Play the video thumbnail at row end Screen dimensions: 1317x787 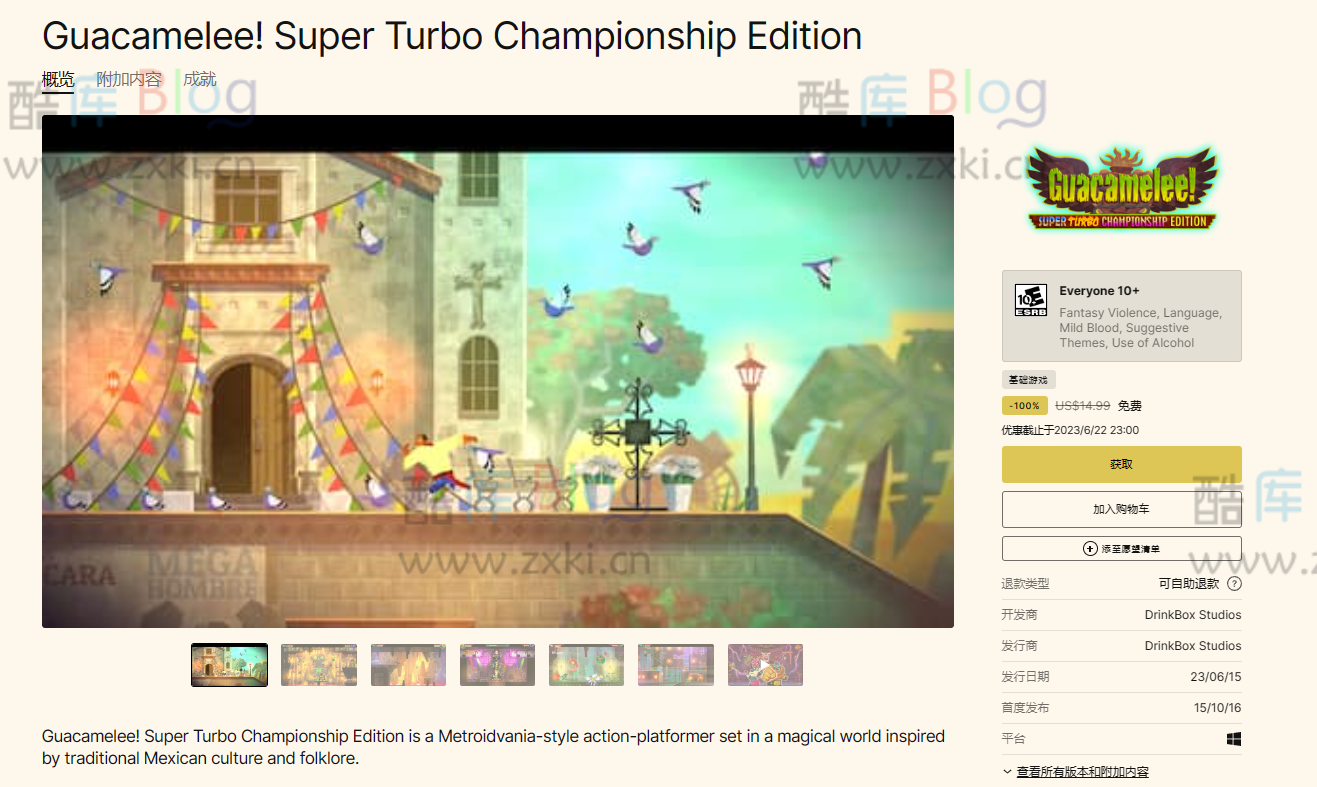(765, 665)
